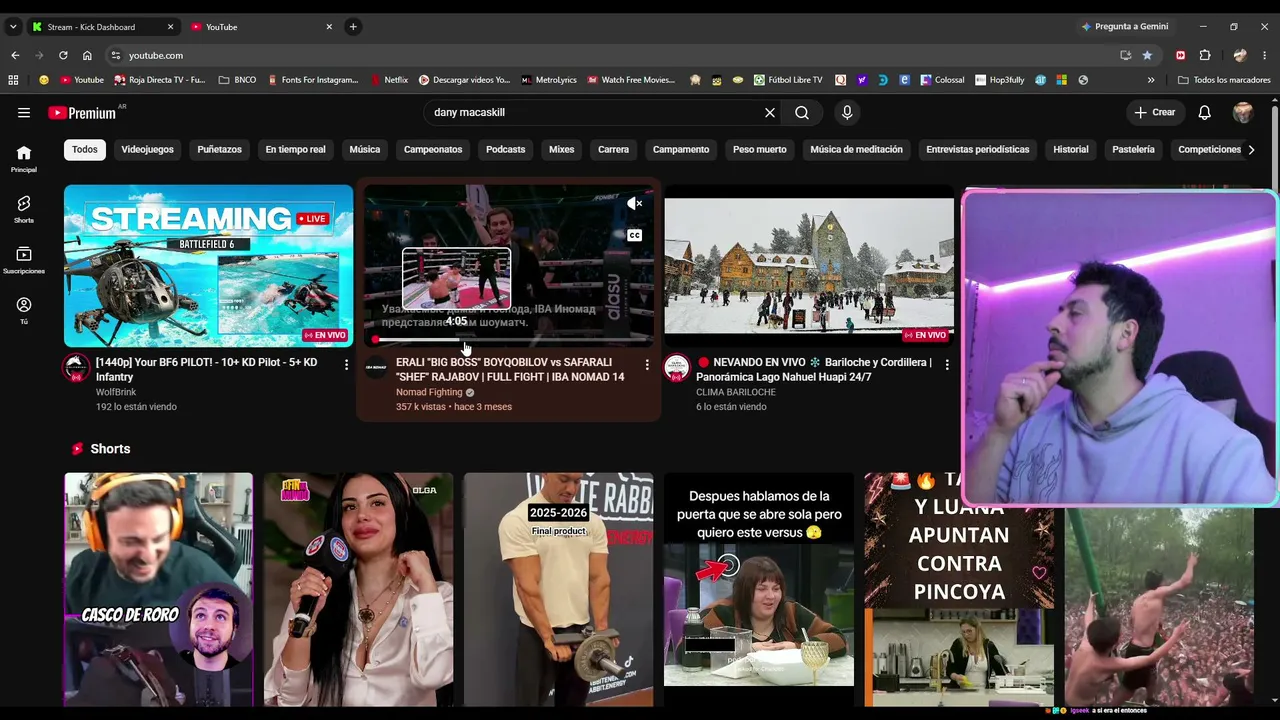Filter by Puñetazos chip
This screenshot has height=720, width=1280.
coord(219,150)
